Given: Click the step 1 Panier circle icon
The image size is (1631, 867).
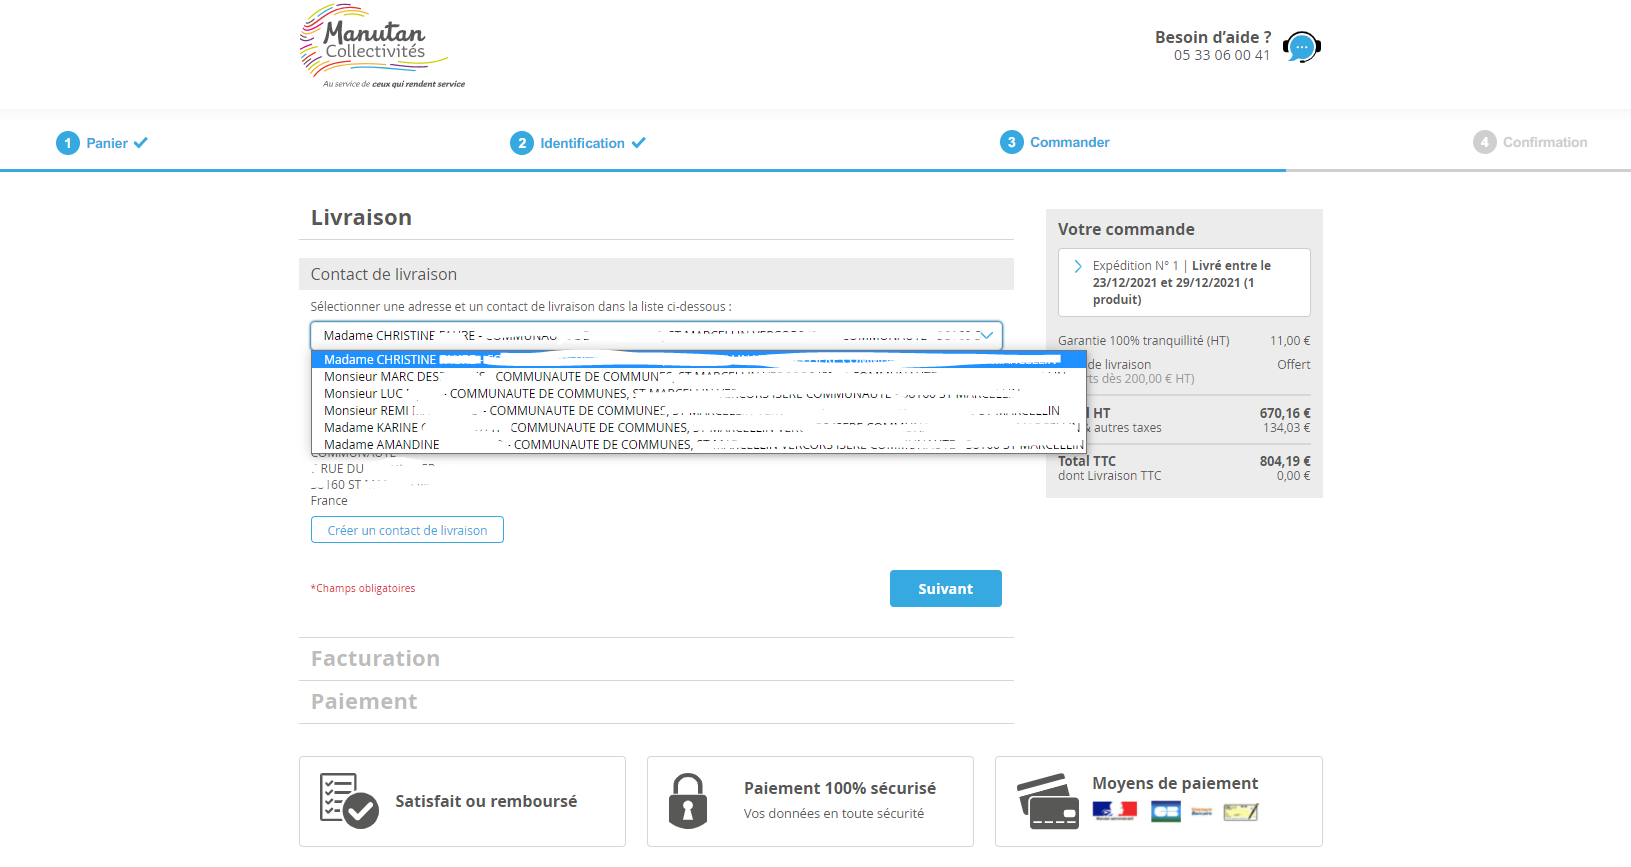Looking at the screenshot, I should click(x=68, y=143).
